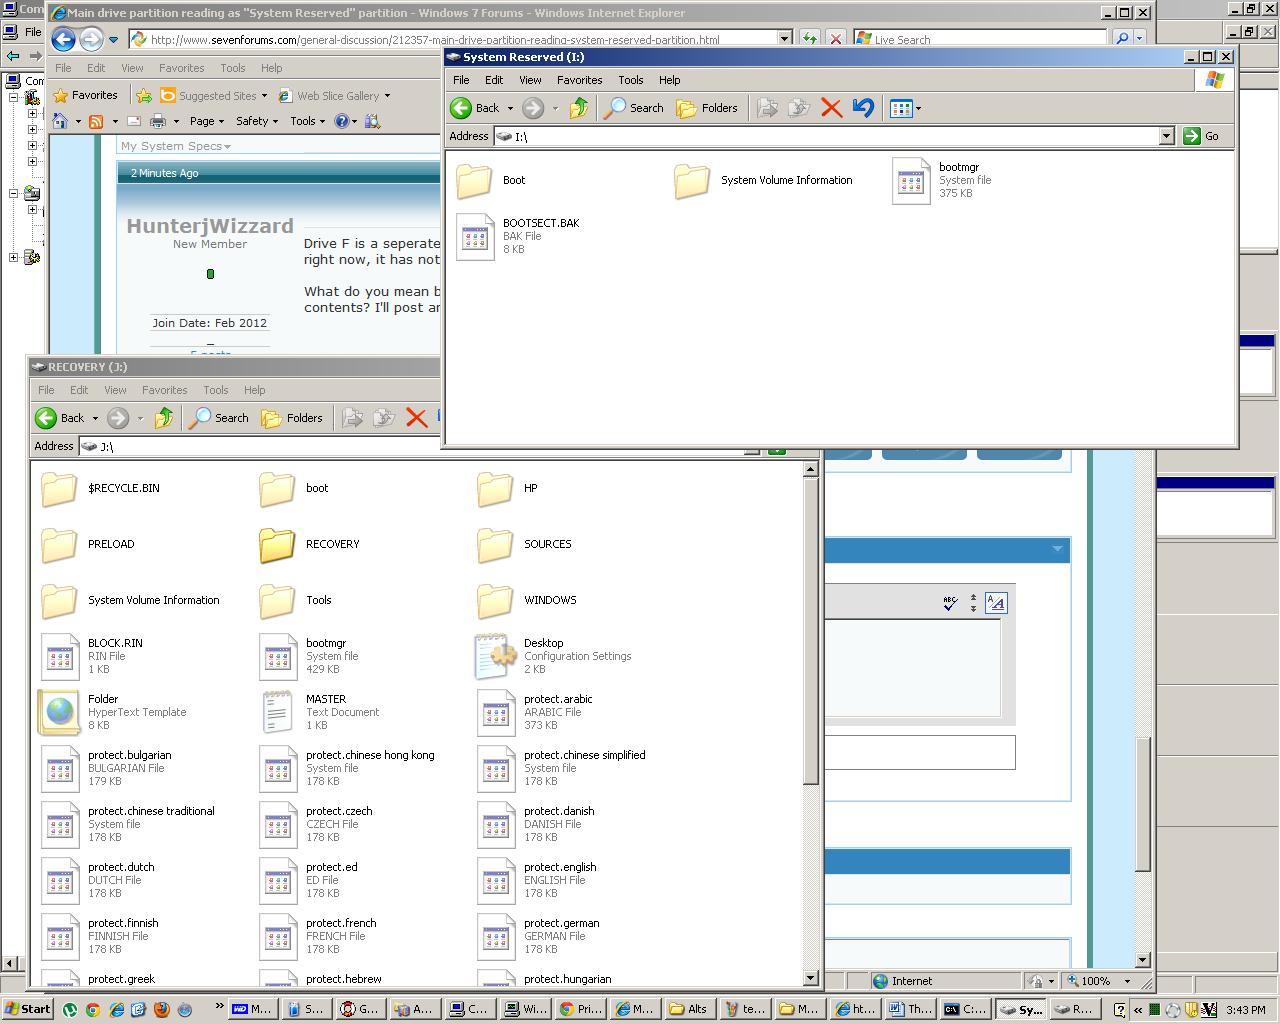Open the uTorrent quick launch icon on taskbar
The height and width of the screenshot is (1024, 1280).
pyautogui.click(x=70, y=1009)
